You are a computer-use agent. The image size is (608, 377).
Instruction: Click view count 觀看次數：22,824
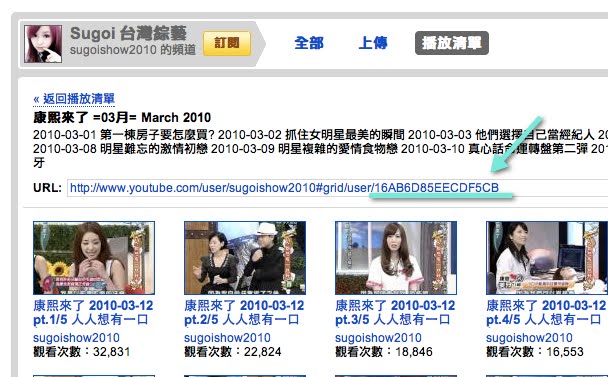[232, 352]
